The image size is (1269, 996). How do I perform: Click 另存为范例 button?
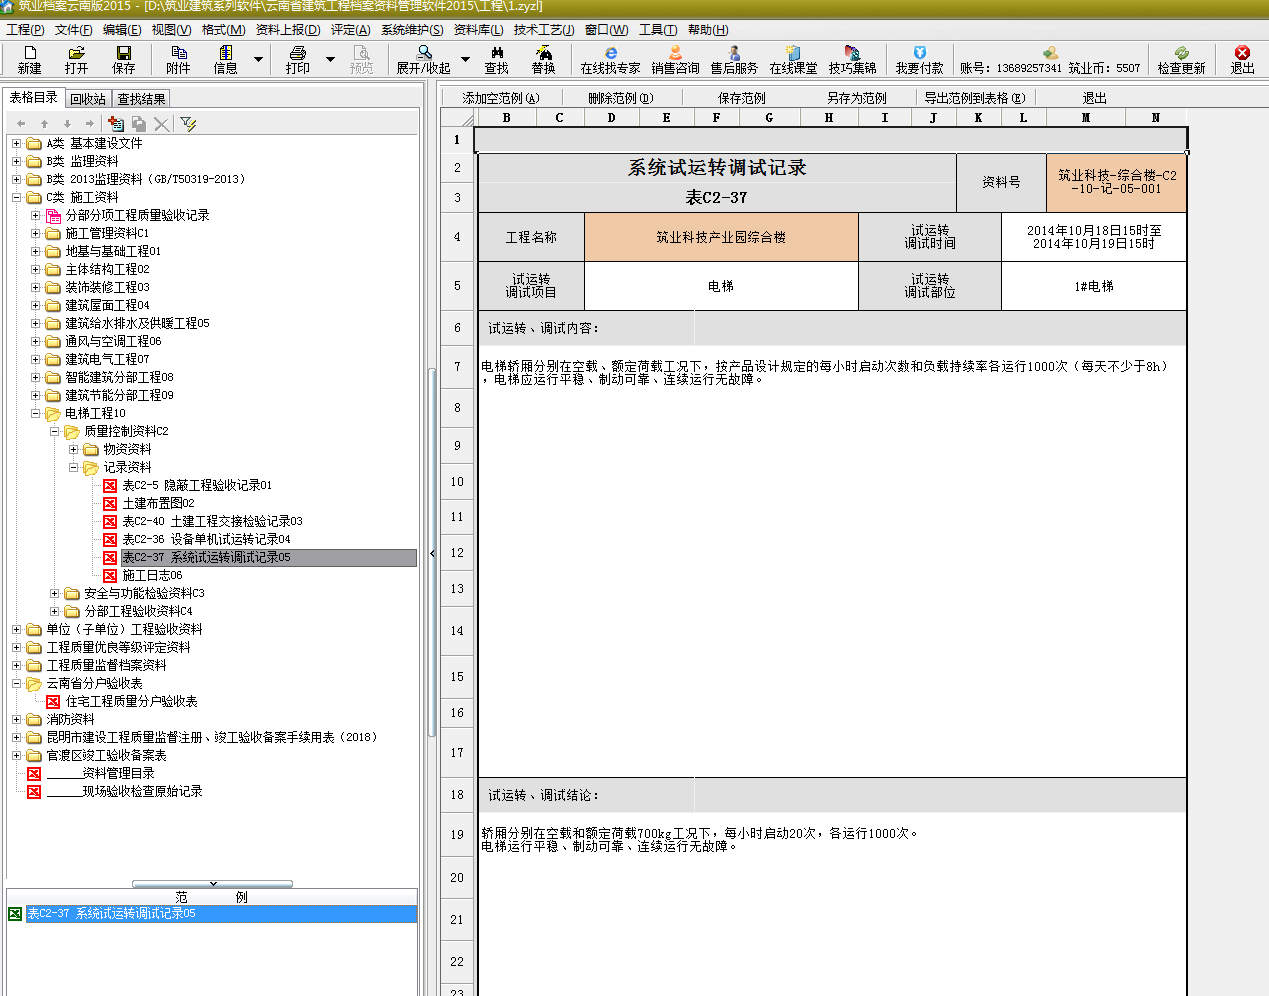coord(856,98)
